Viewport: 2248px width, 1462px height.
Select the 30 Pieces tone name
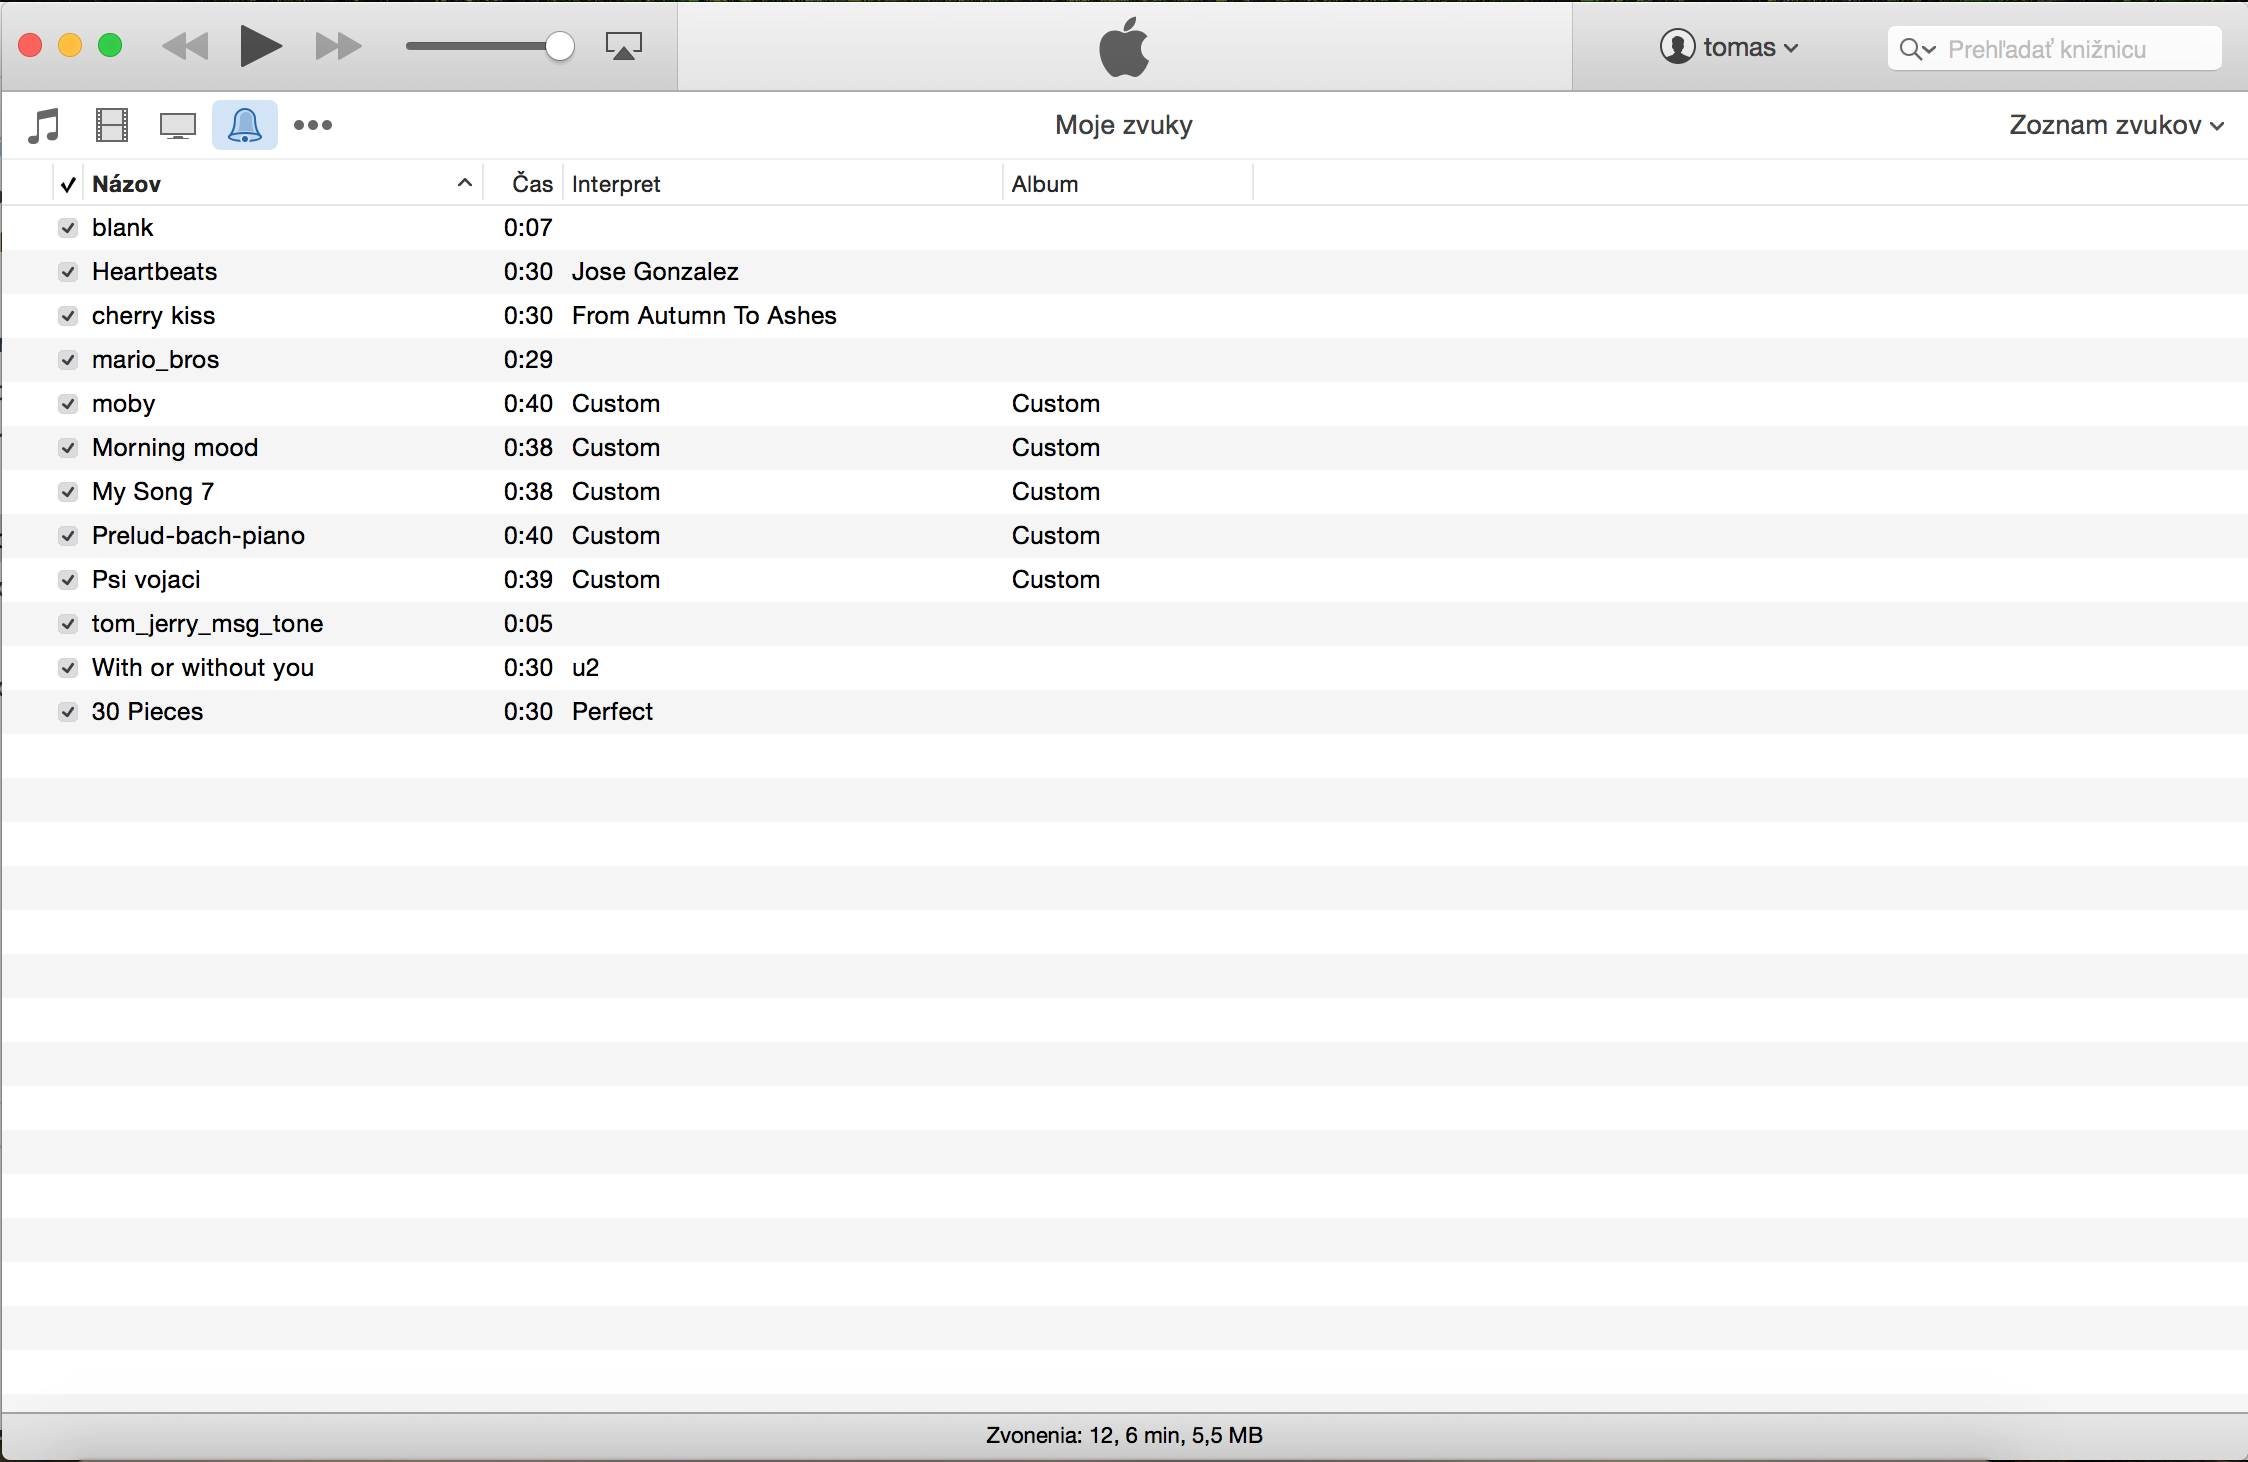[x=147, y=712]
